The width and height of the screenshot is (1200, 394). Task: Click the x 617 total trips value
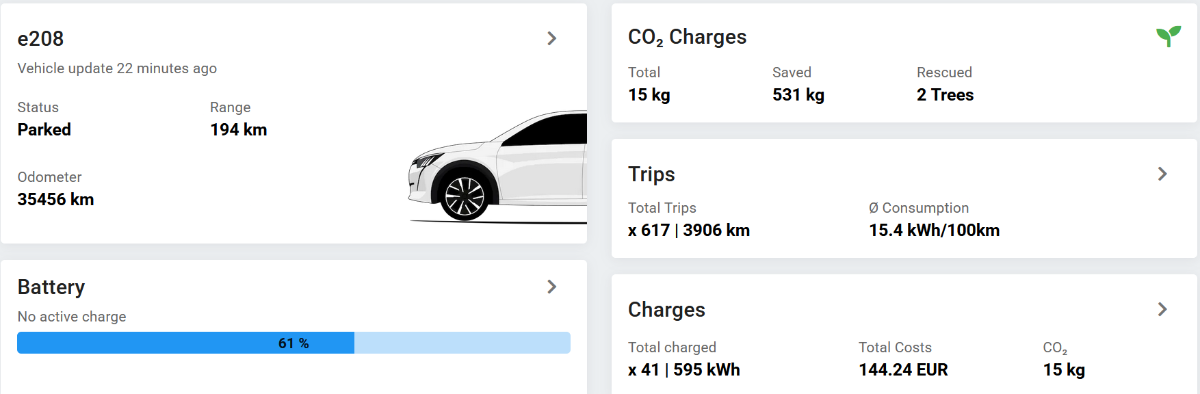click(648, 230)
